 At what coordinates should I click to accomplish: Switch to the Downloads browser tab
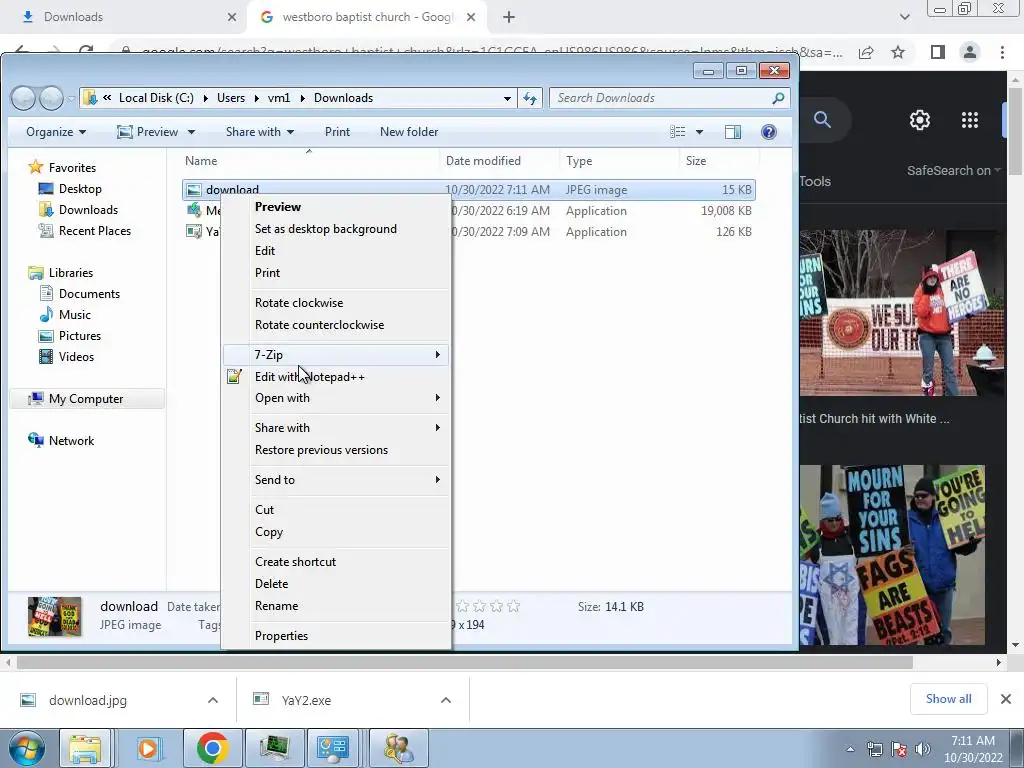click(x=123, y=18)
